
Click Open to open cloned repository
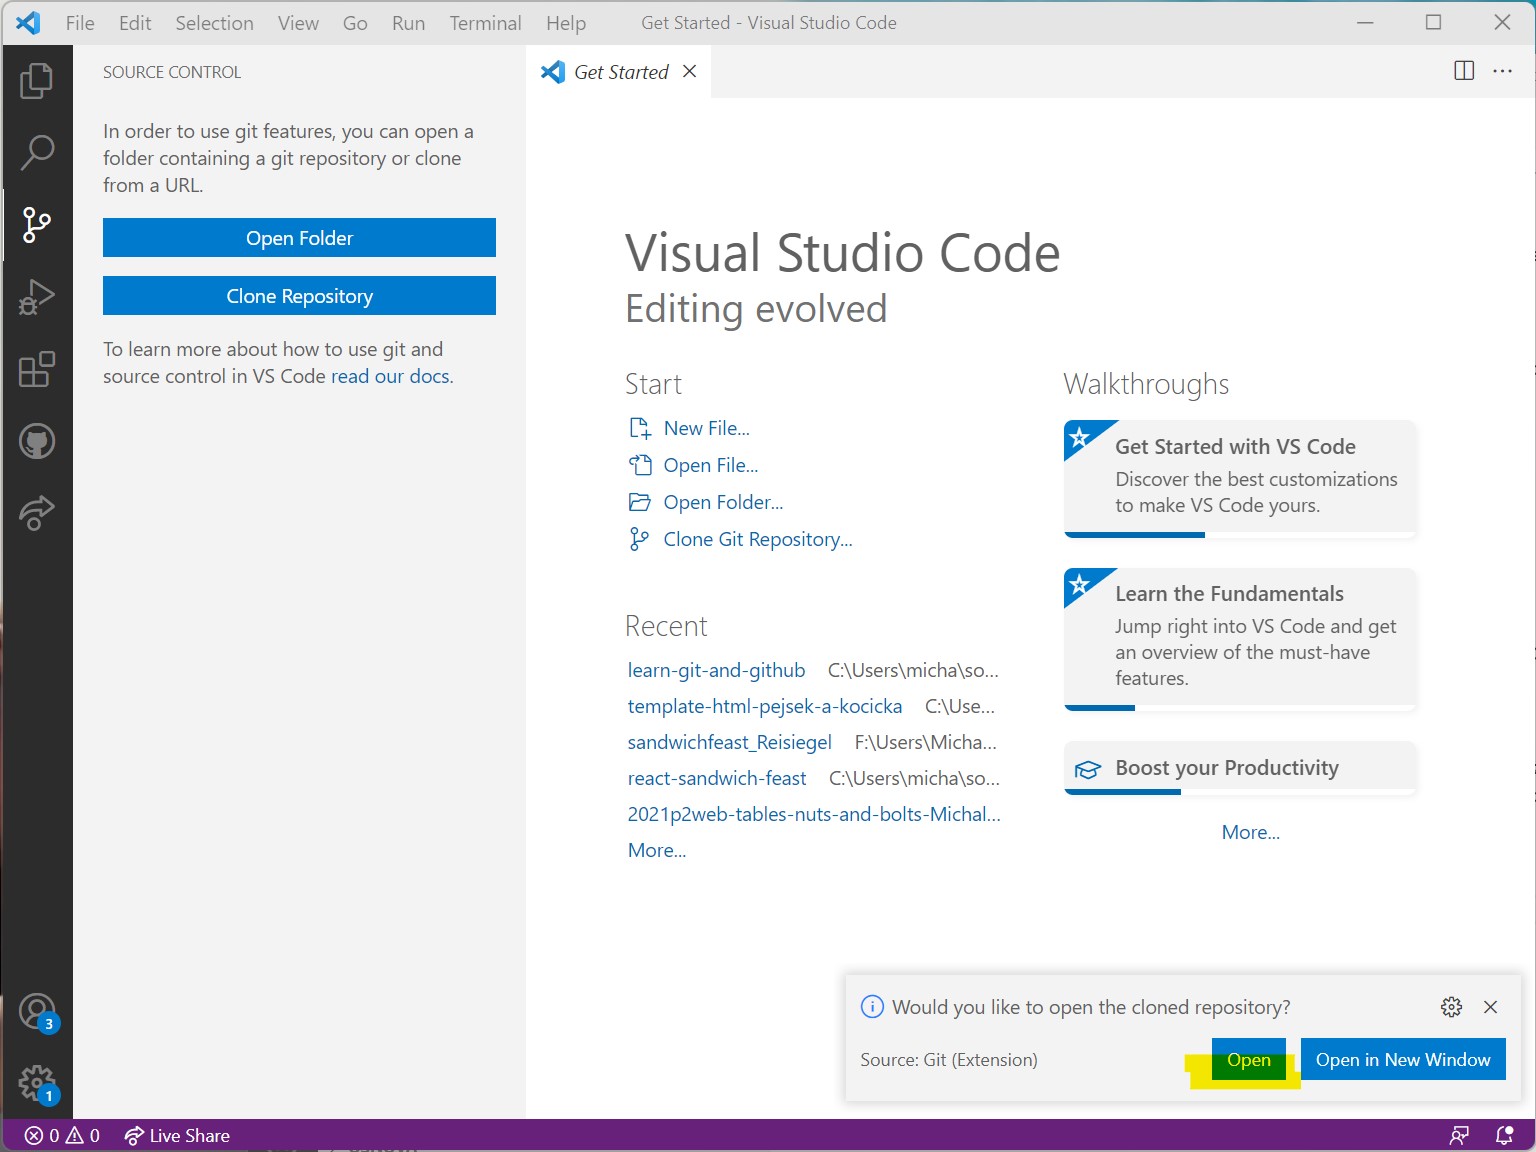[x=1249, y=1060]
